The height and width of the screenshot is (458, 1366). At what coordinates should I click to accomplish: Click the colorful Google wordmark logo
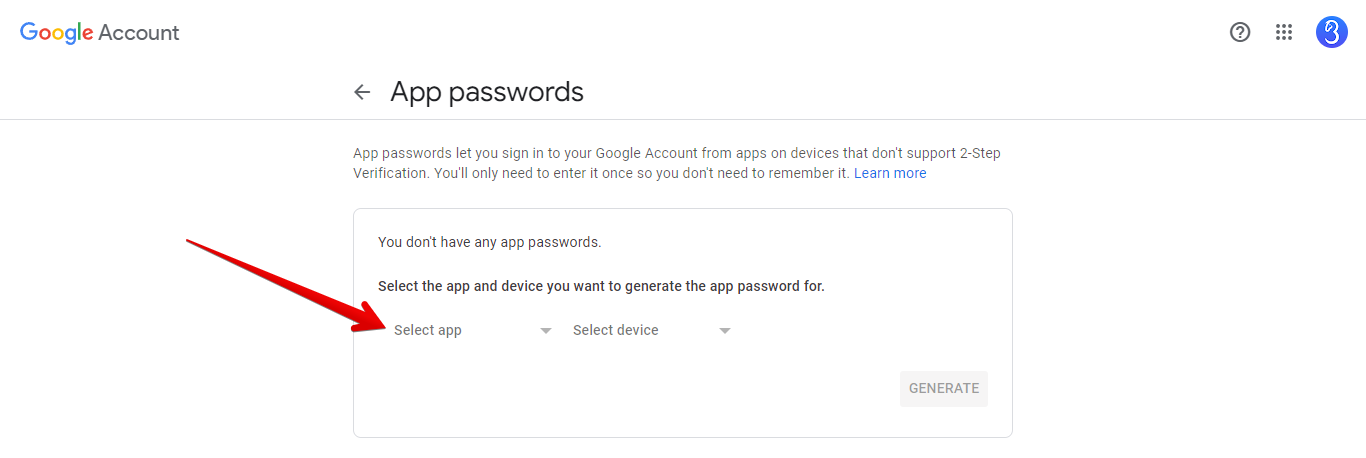56,32
